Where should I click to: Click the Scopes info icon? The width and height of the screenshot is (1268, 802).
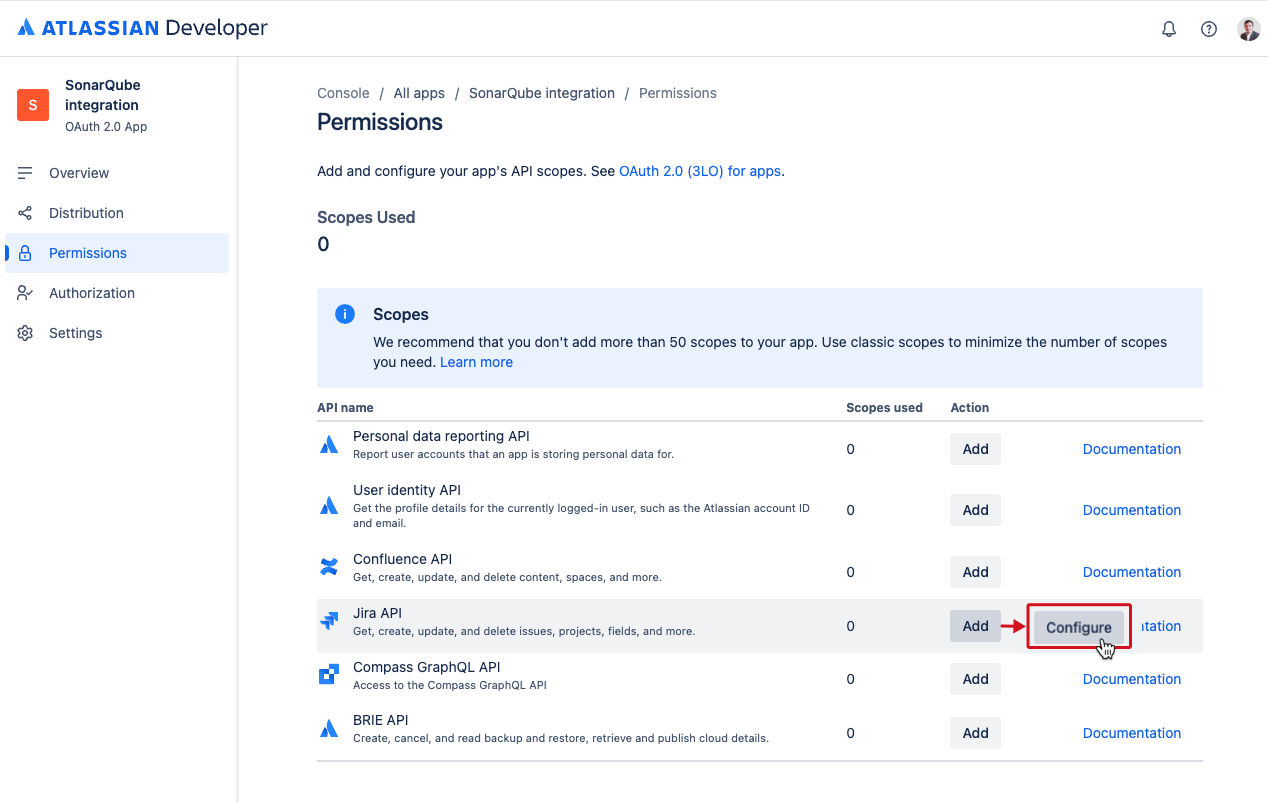pos(345,313)
